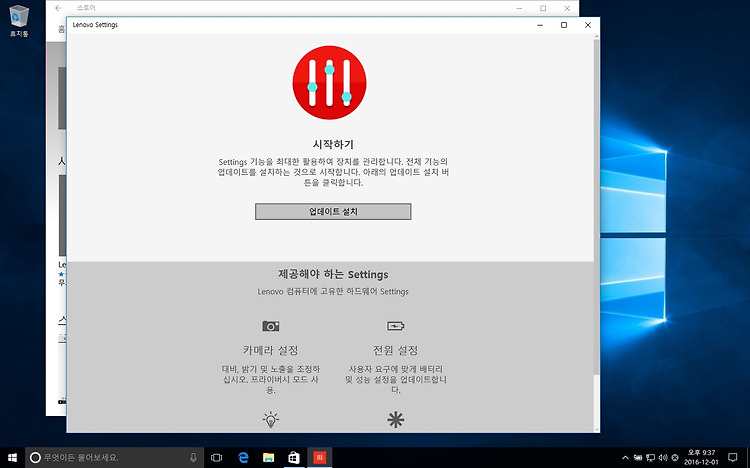
Task: Click the Cortana microphone icon
Action: [193, 457]
